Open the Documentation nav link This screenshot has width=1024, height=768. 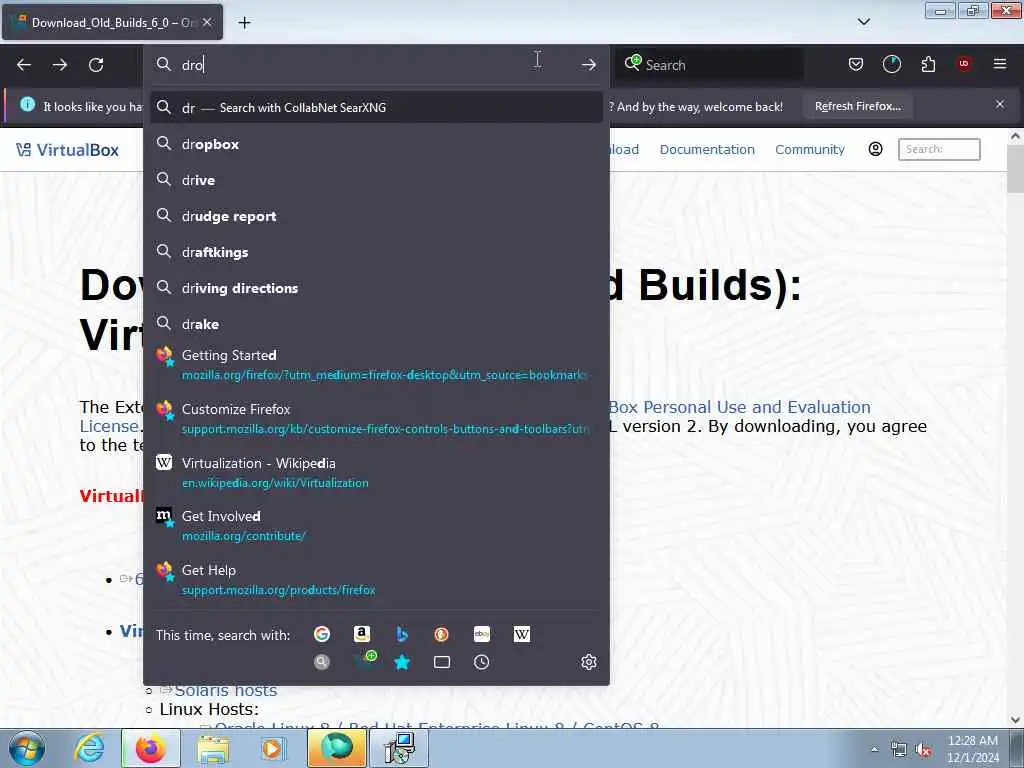[x=707, y=150]
